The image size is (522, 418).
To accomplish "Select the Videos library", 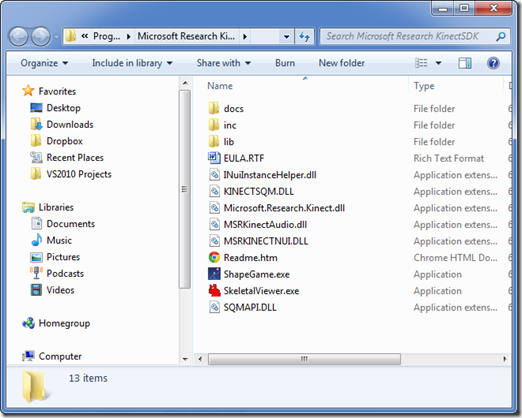I will click(52, 290).
